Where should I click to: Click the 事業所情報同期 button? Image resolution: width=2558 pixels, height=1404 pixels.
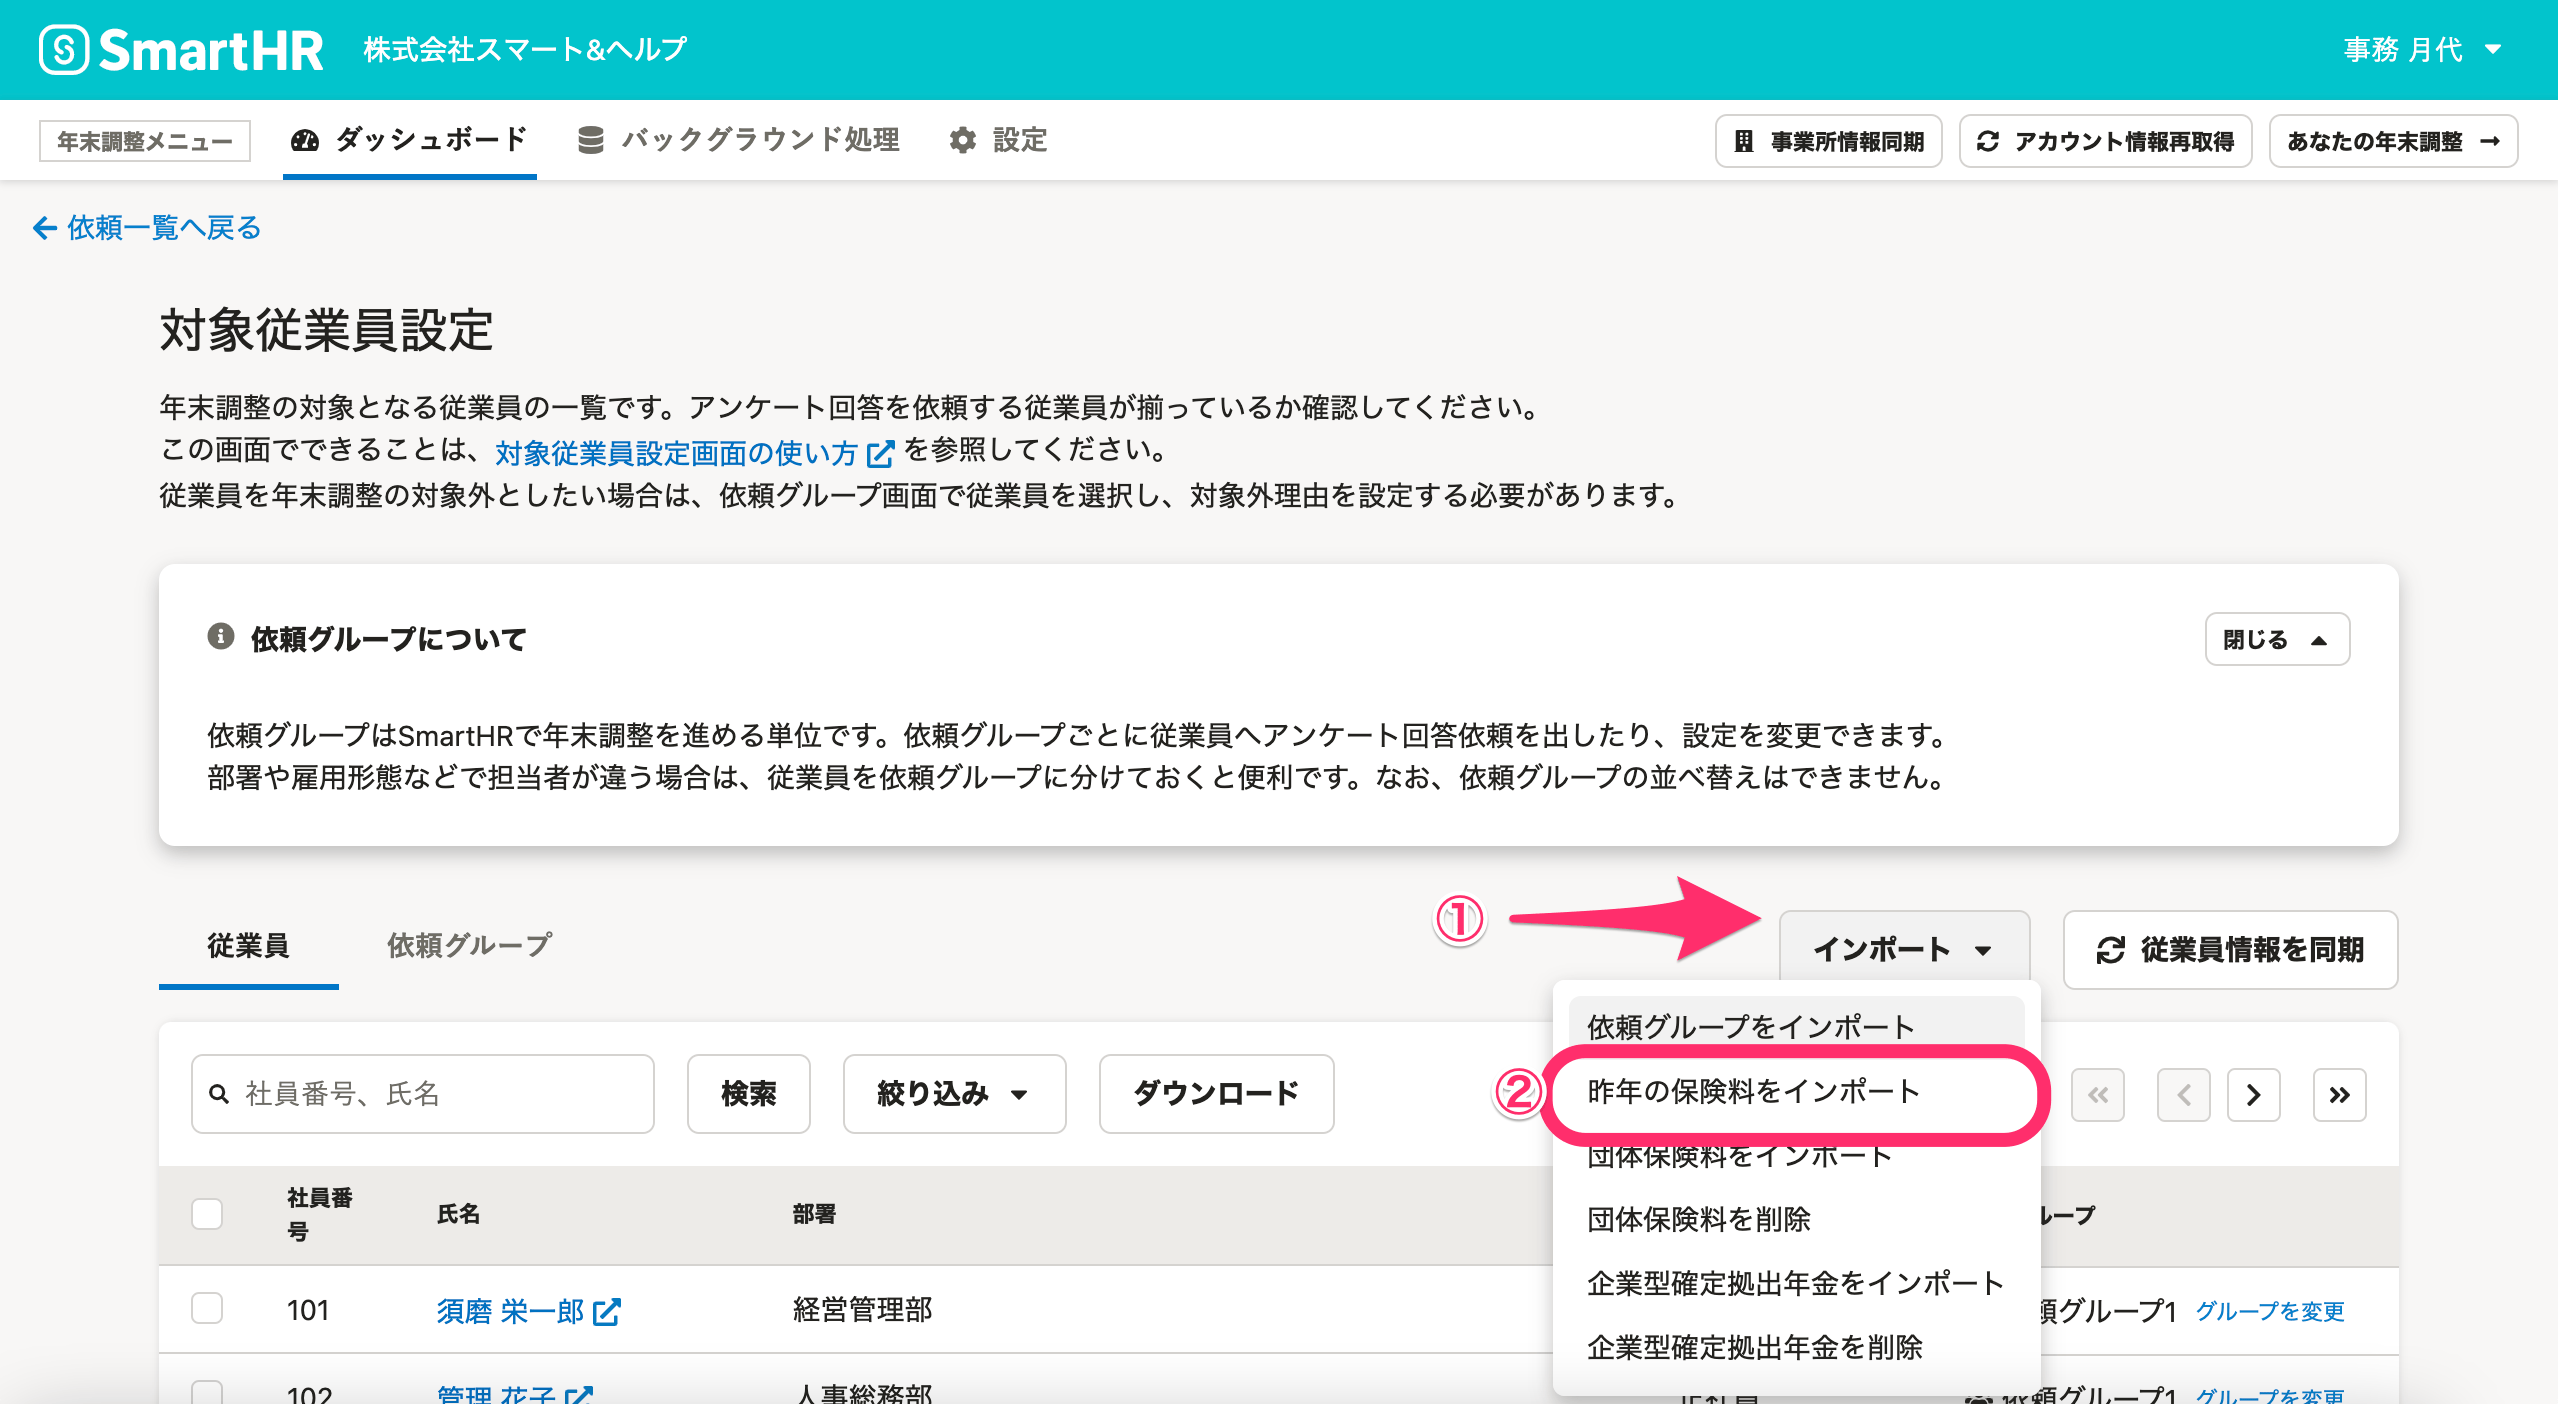1829,141
